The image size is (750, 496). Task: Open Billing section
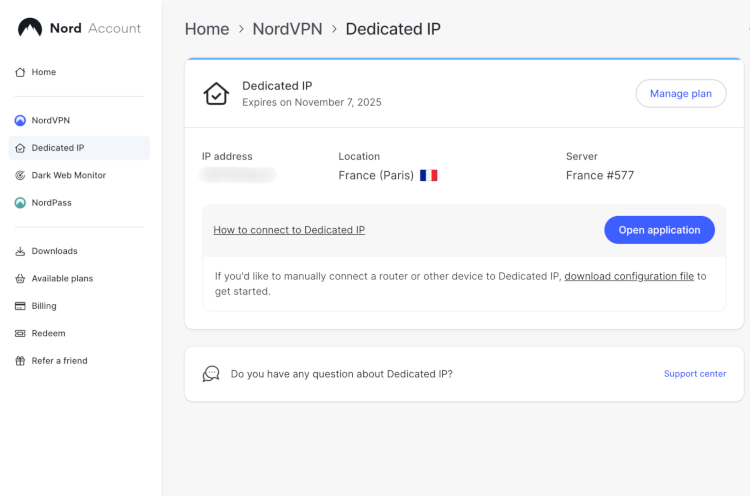coord(79,306)
